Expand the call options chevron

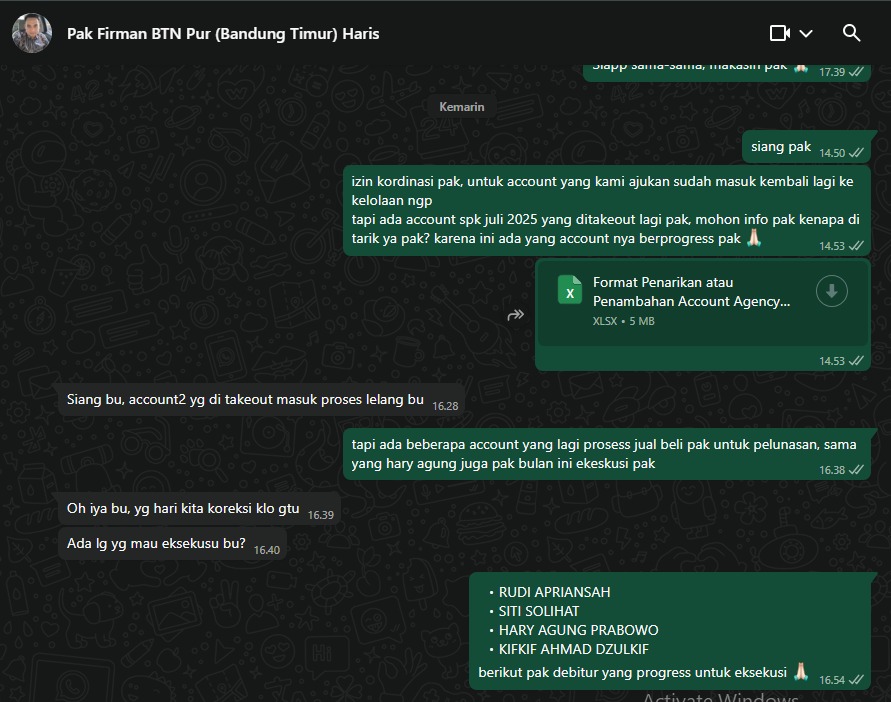[806, 33]
